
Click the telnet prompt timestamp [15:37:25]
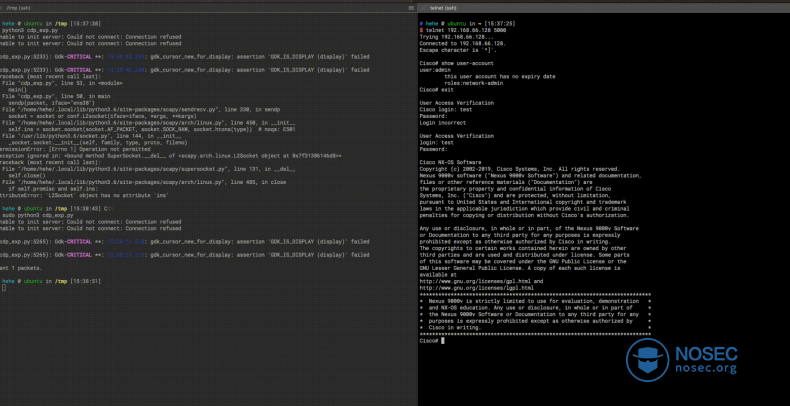click(x=500, y=24)
